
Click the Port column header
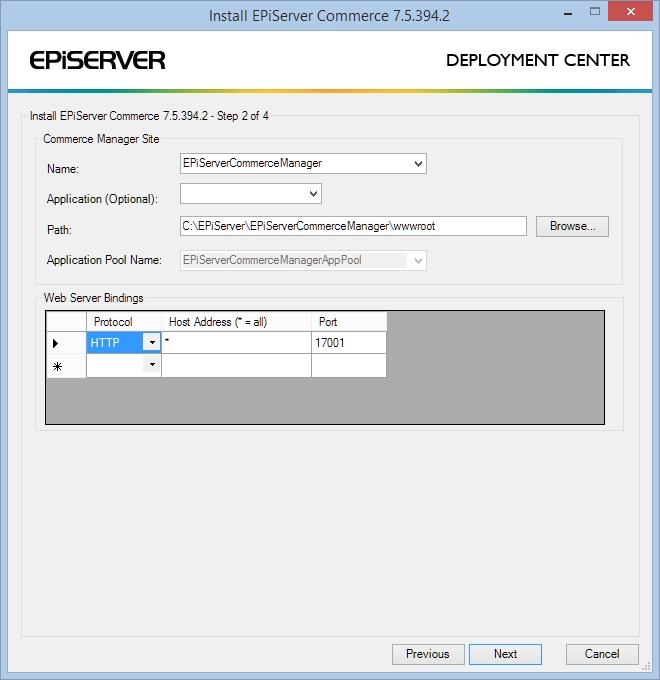pos(349,322)
